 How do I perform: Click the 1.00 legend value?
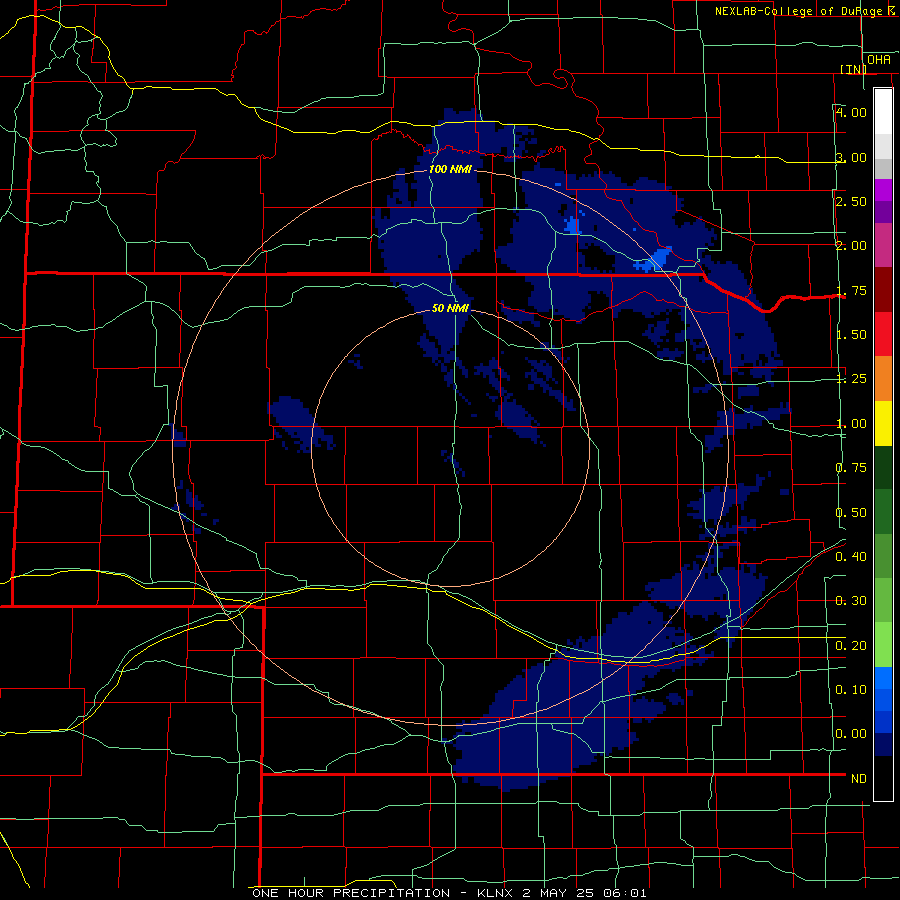coord(851,424)
